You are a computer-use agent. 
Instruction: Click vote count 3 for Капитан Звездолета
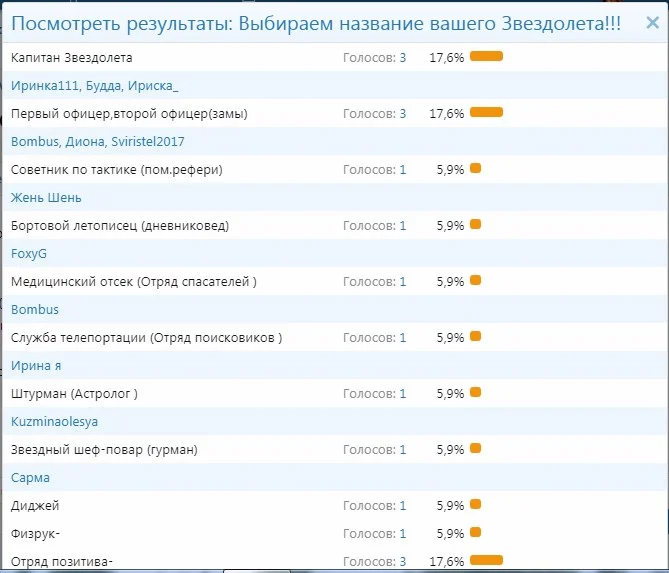[x=403, y=58]
